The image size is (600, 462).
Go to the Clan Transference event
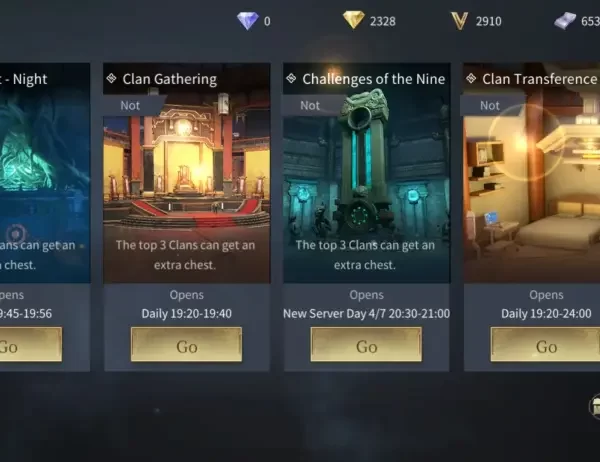[x=545, y=344]
